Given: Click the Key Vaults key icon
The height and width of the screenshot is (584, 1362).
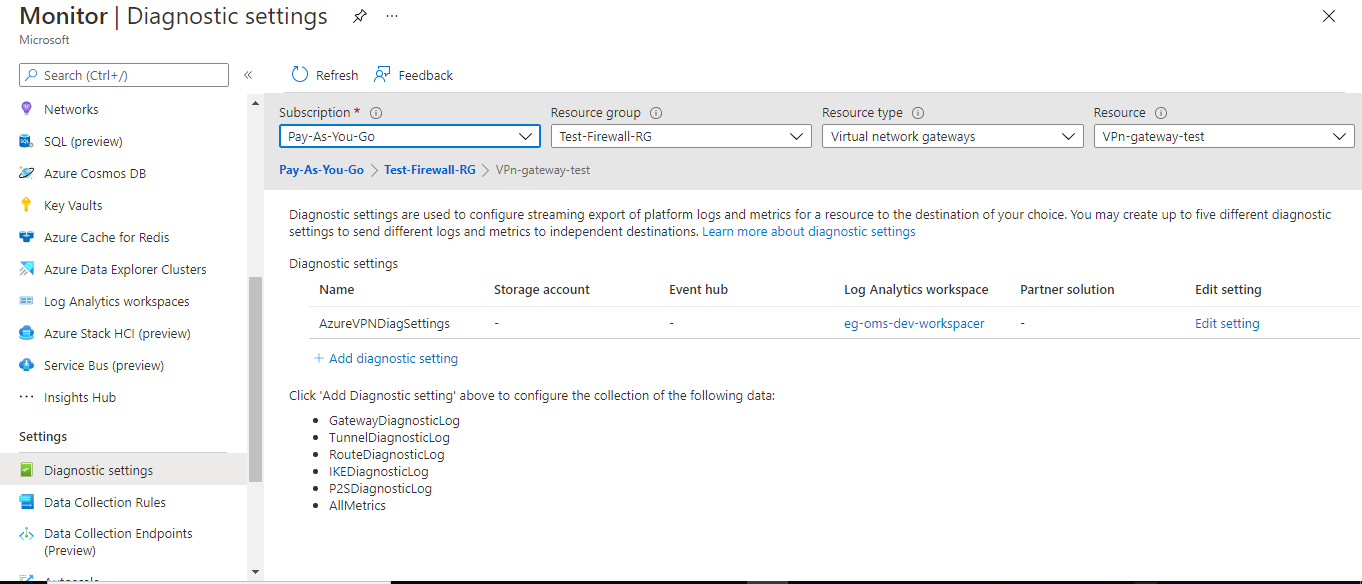Looking at the screenshot, I should click(x=26, y=205).
